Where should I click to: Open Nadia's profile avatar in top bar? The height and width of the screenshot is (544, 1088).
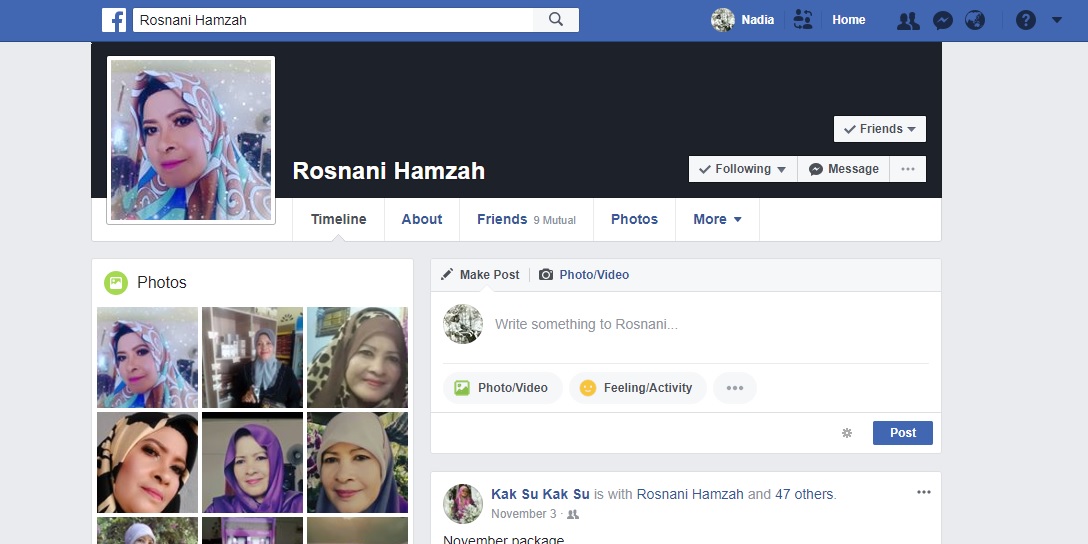coord(722,20)
